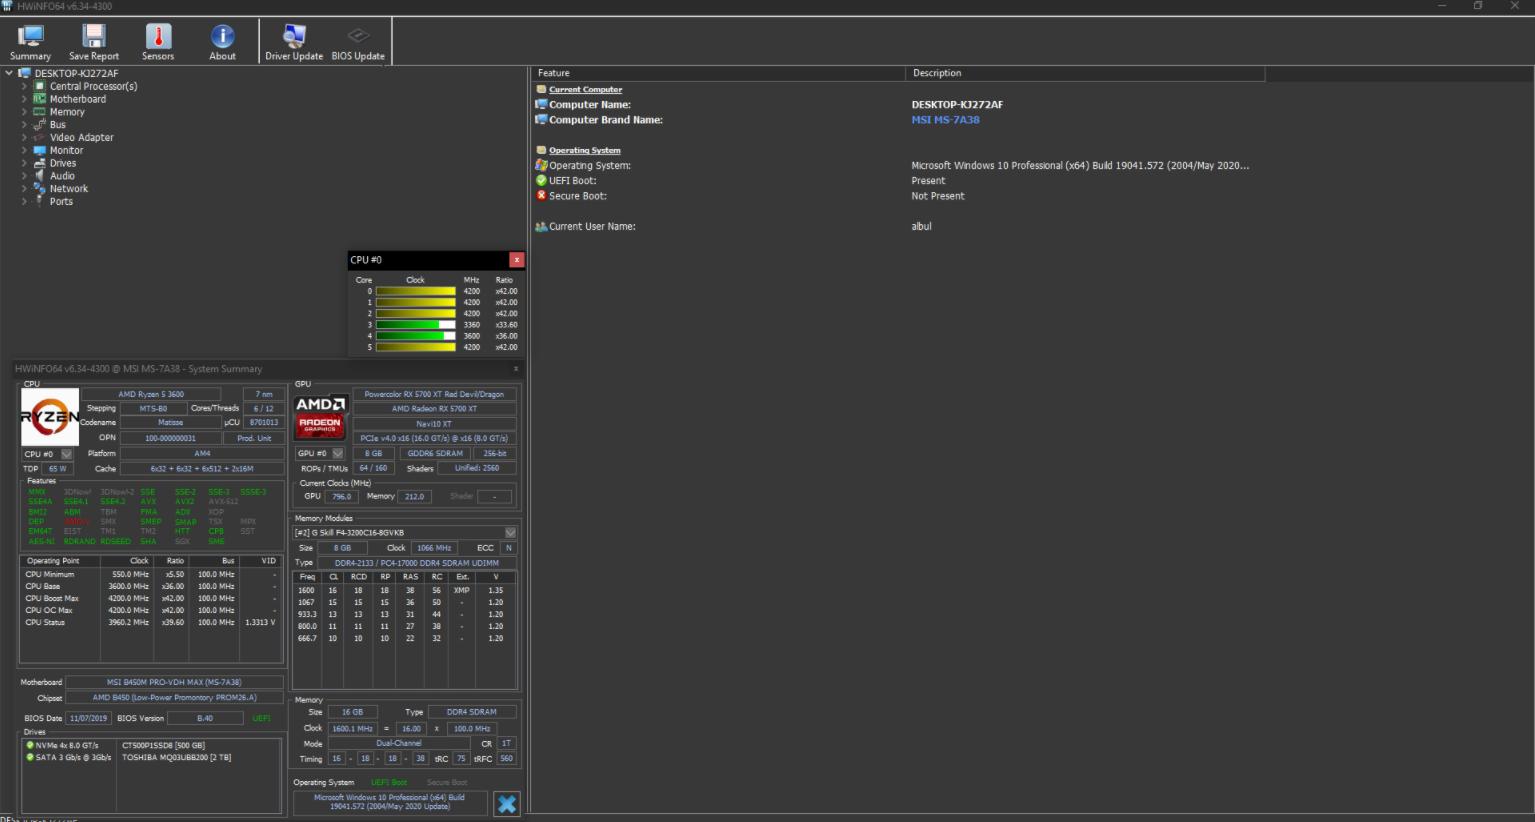This screenshot has height=822, width=1535.
Task: Click the SATA drive green status icon
Action: pos(30,757)
